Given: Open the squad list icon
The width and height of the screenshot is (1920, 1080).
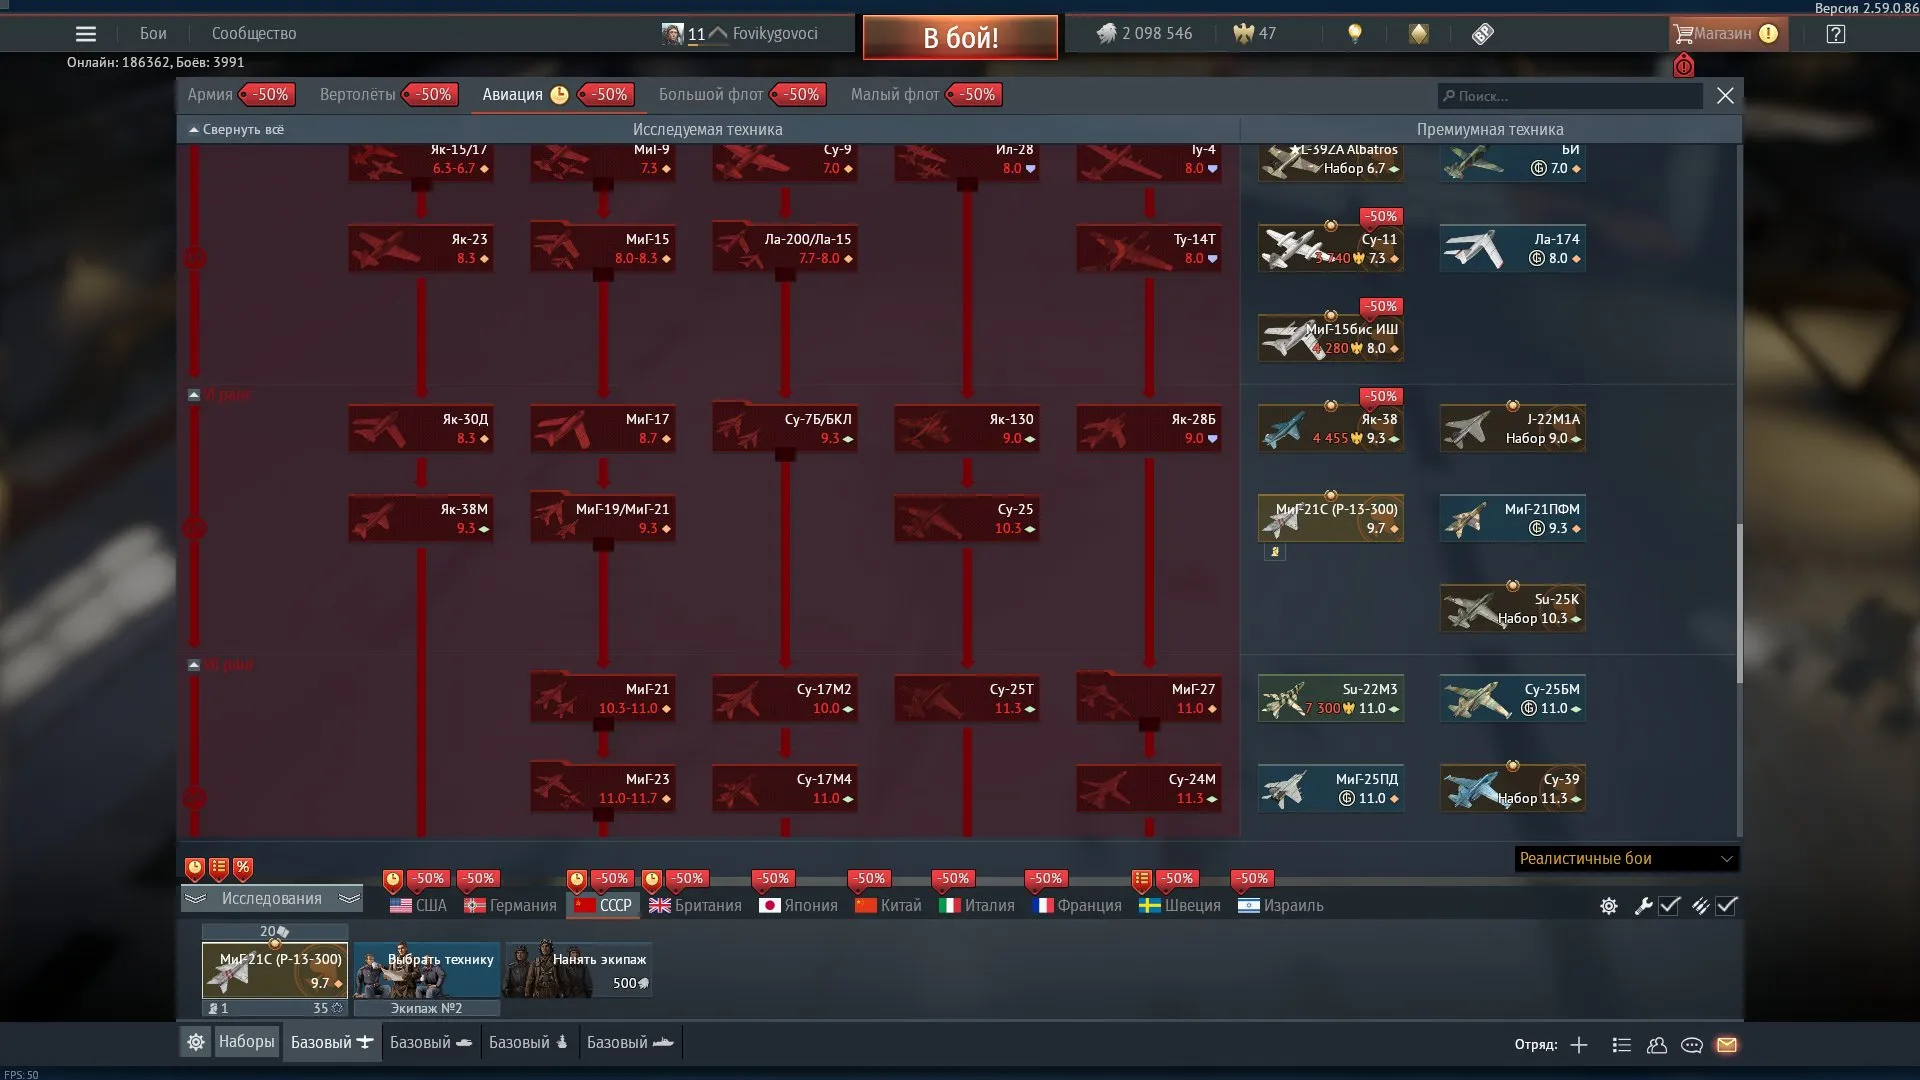Looking at the screenshot, I should pos(1622,1045).
